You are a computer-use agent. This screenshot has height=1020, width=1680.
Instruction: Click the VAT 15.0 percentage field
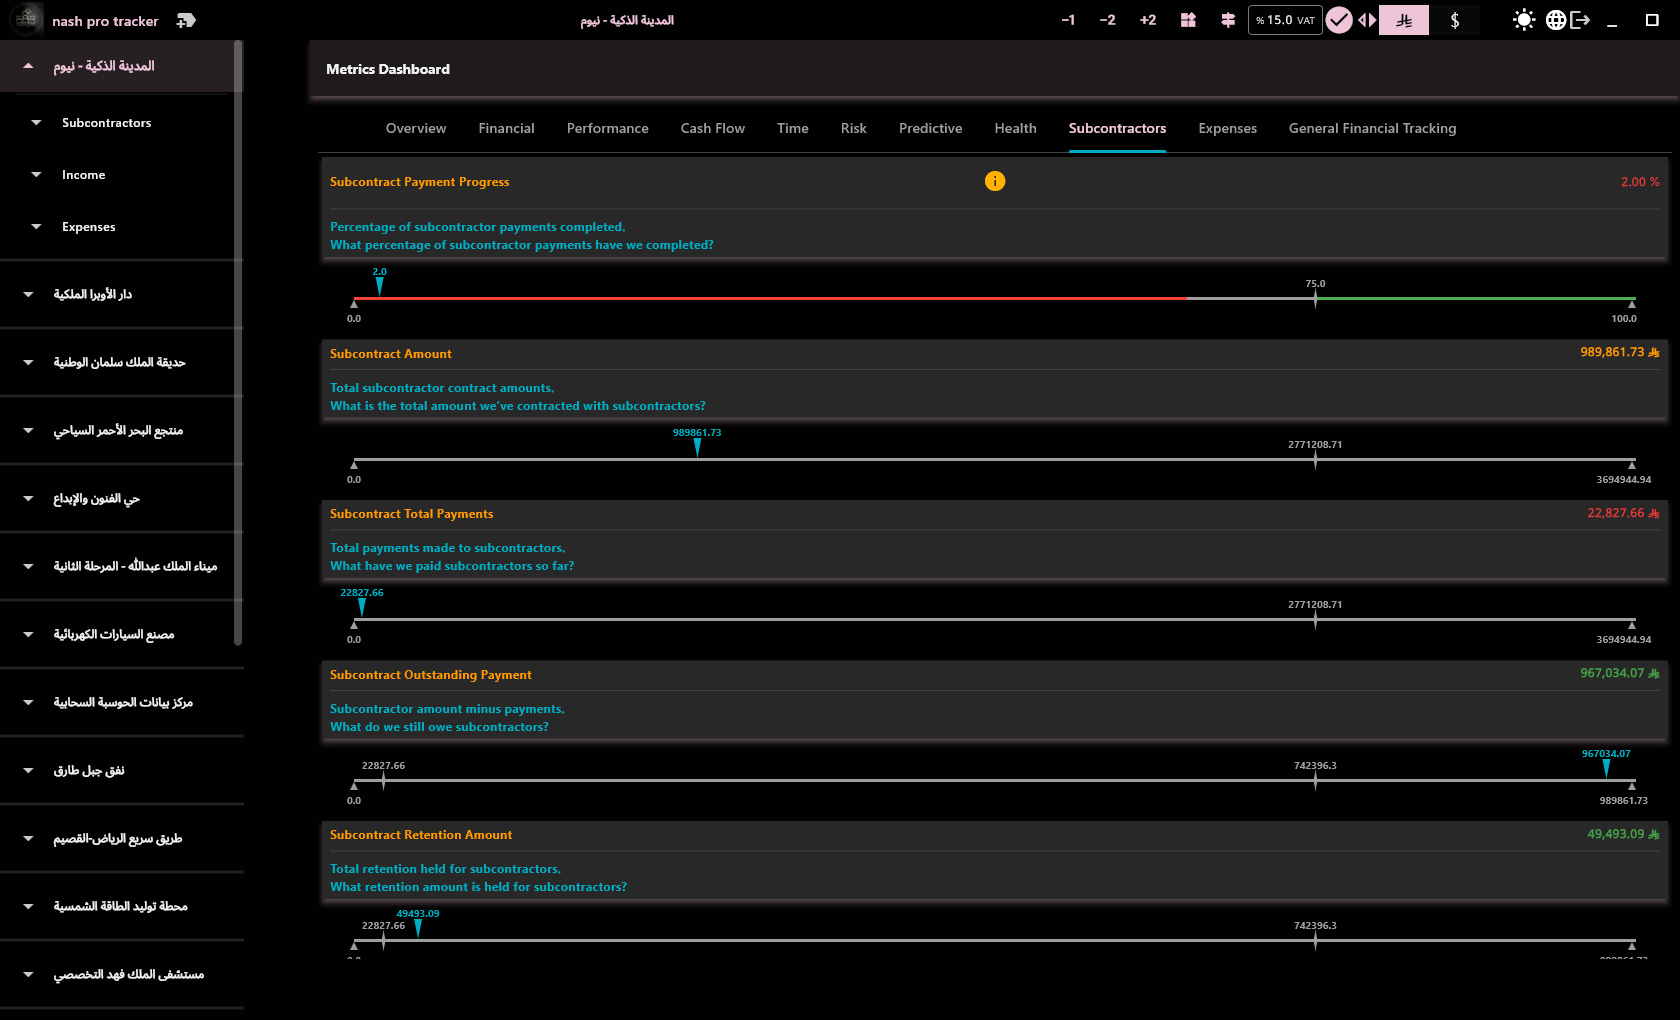coord(1285,20)
